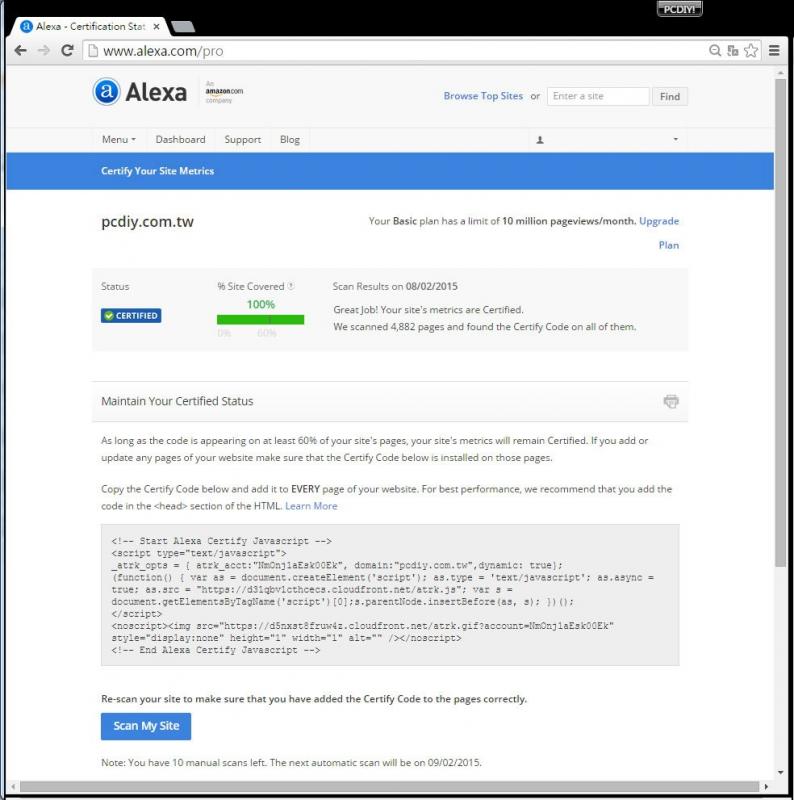Click the browser forward arrow
Viewport: 794px width, 800px height.
click(44, 51)
